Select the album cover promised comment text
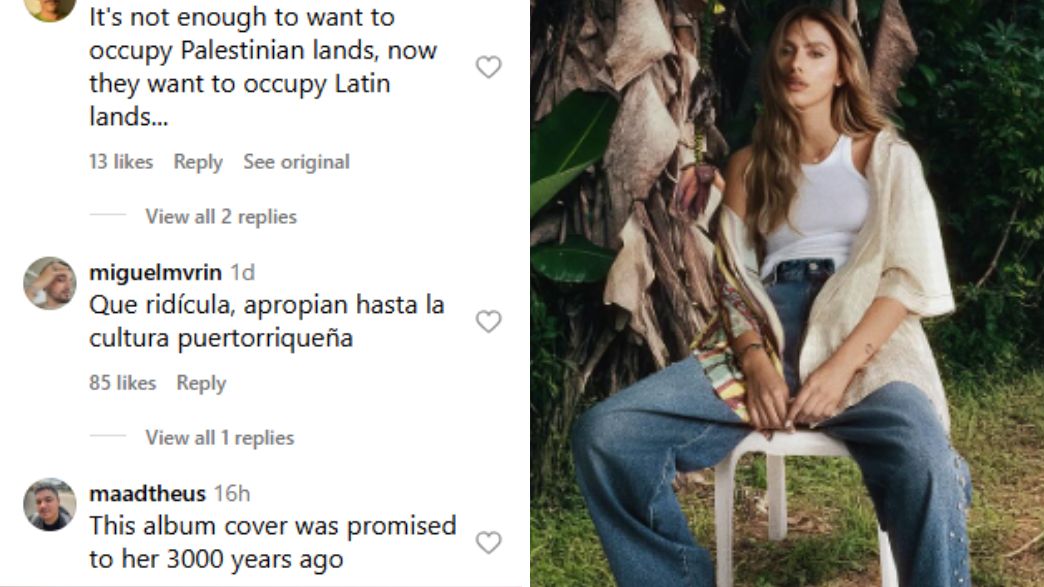The image size is (1044, 587). [x=273, y=542]
